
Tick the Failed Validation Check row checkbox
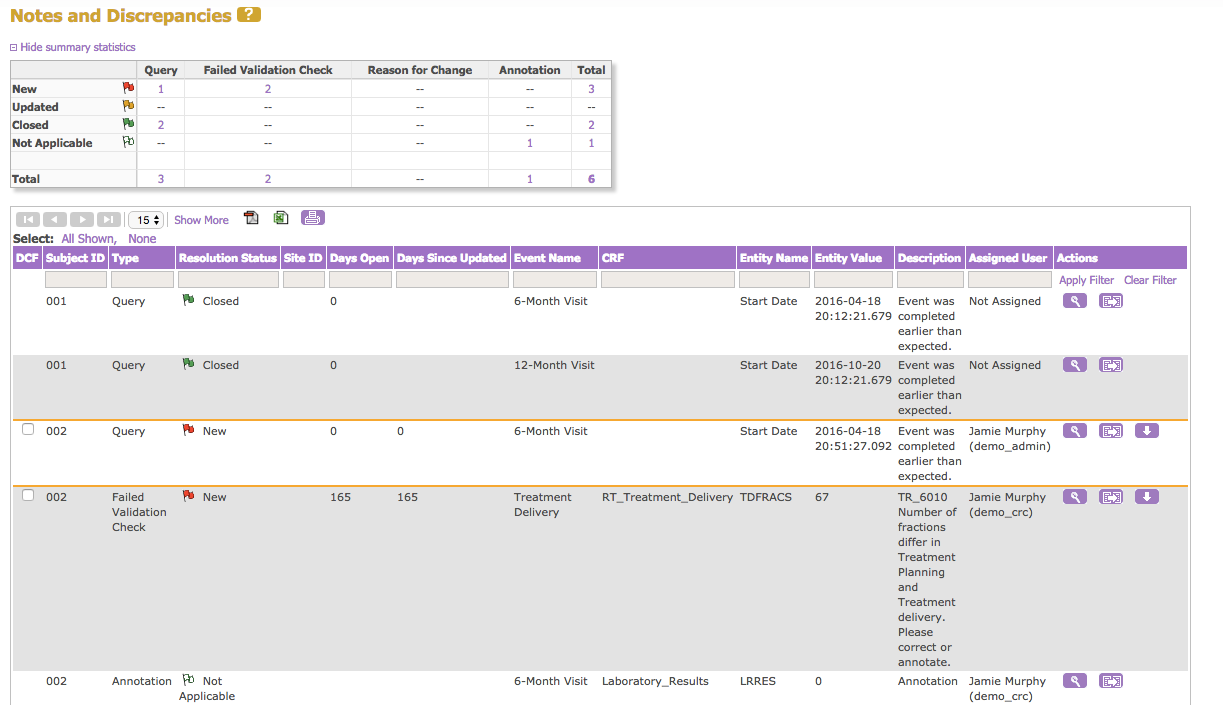(x=28, y=496)
